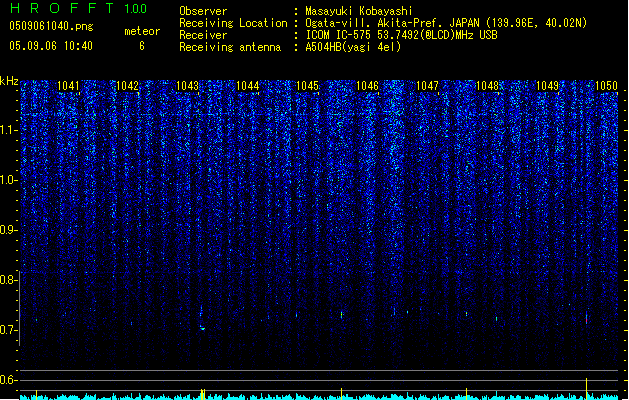Click the 1043 time marker
The height and width of the screenshot is (400, 629).
click(187, 85)
